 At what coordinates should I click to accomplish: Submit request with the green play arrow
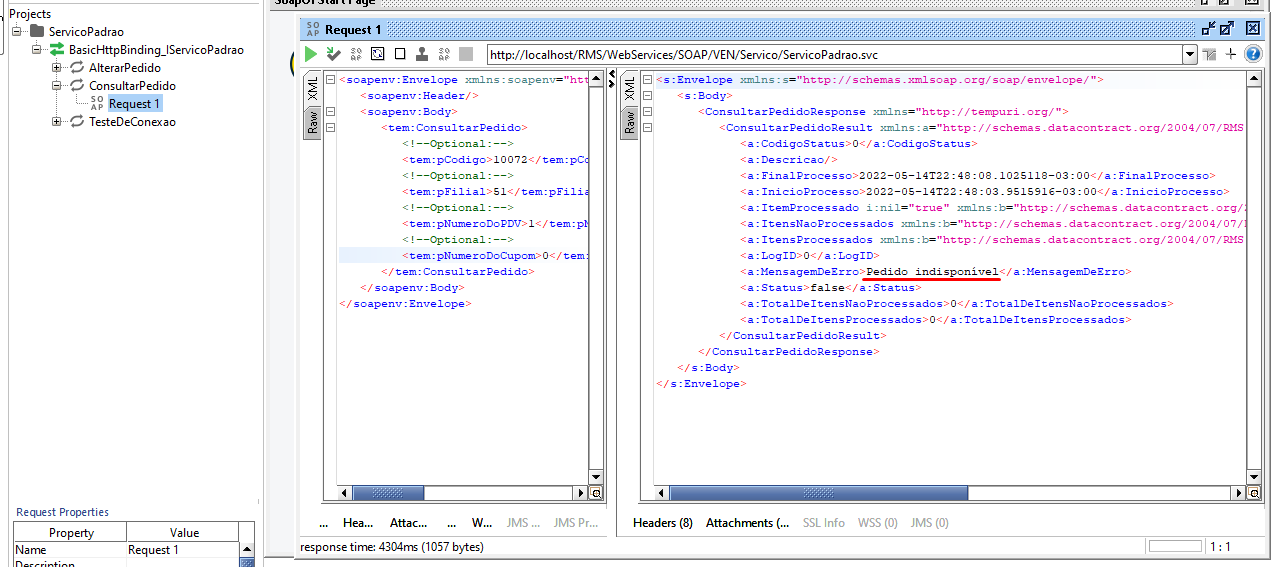(x=311, y=54)
